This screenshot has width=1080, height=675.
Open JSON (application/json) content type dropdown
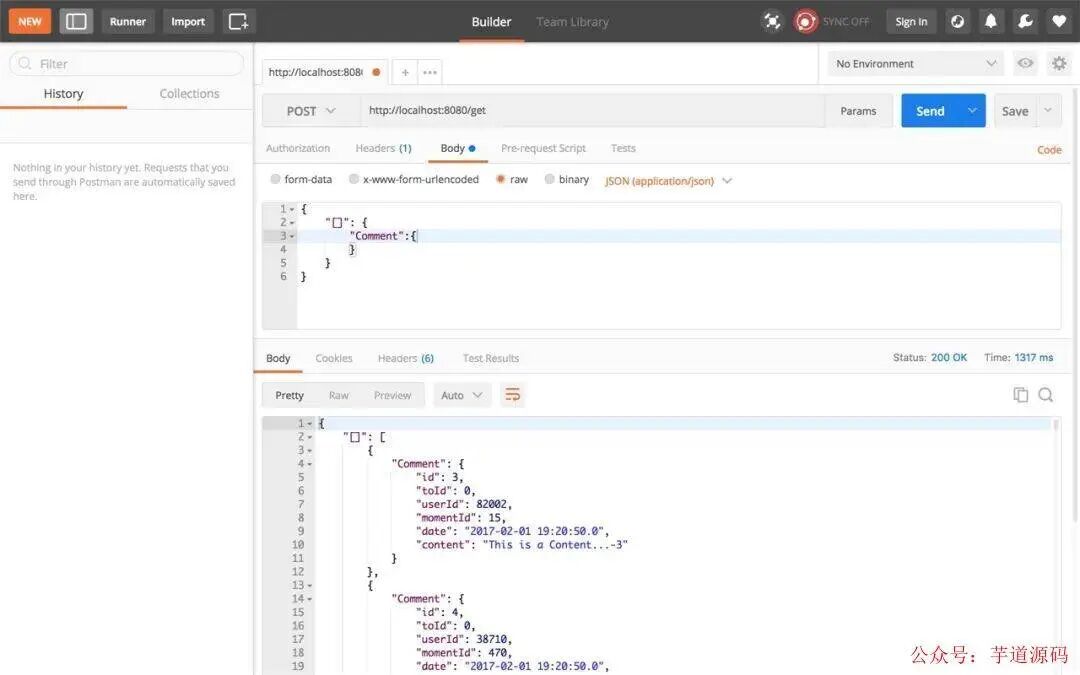[668, 180]
